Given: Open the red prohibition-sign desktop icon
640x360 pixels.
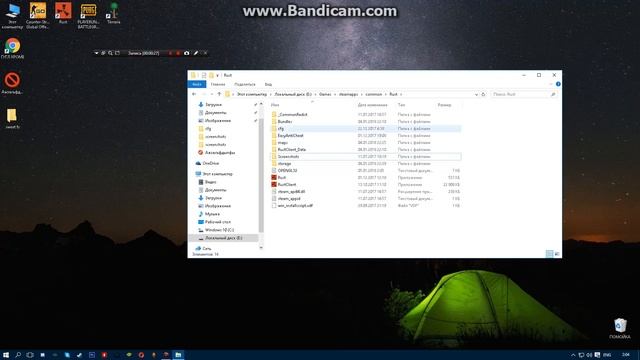Looking at the screenshot, I should pyautogui.click(x=12, y=83).
